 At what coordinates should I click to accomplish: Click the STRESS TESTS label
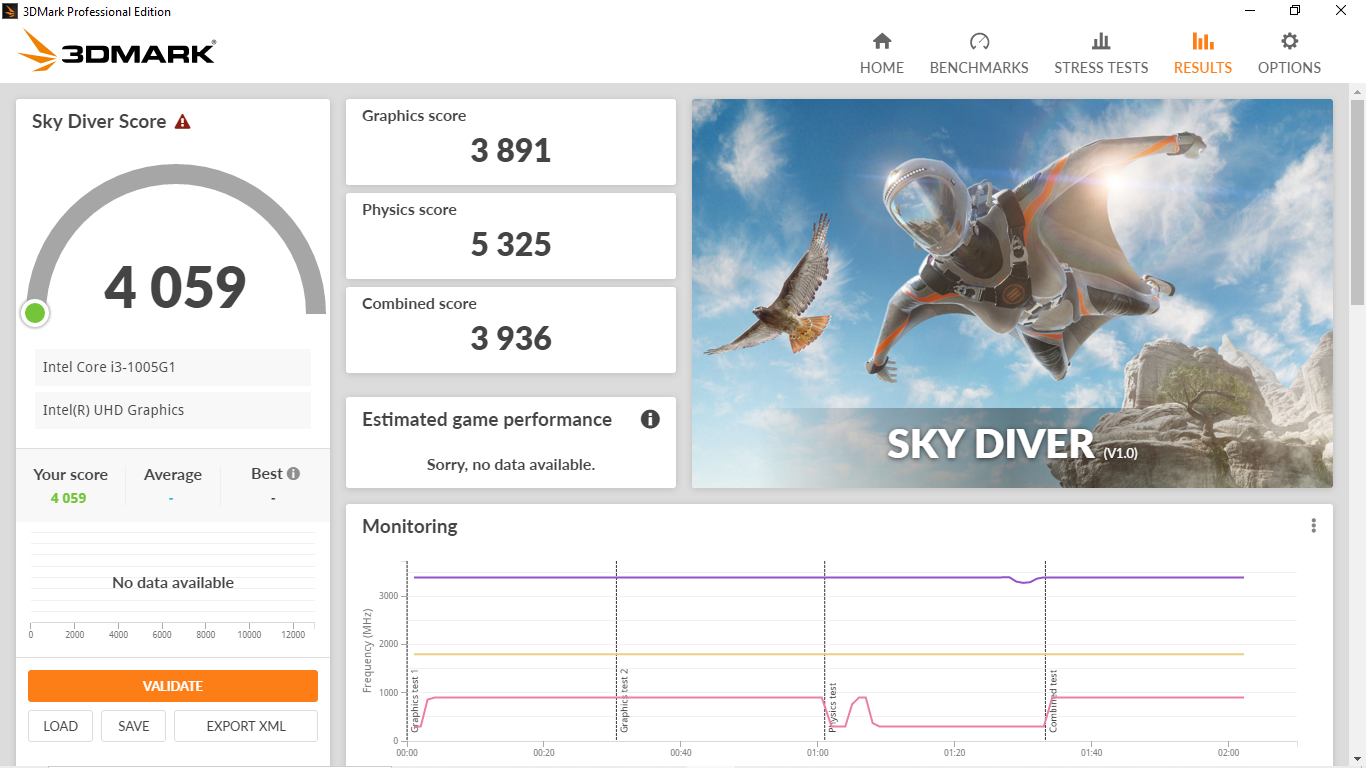pyautogui.click(x=1101, y=68)
